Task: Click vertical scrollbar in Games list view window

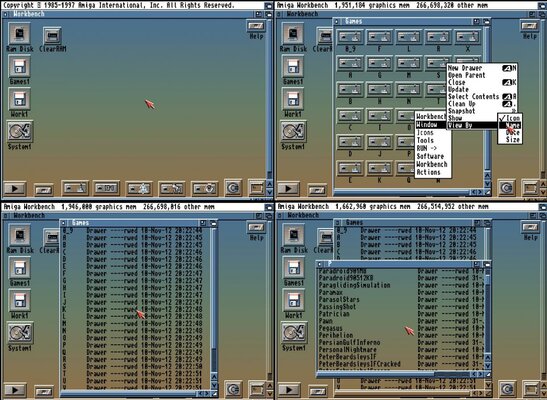Action: point(214,300)
